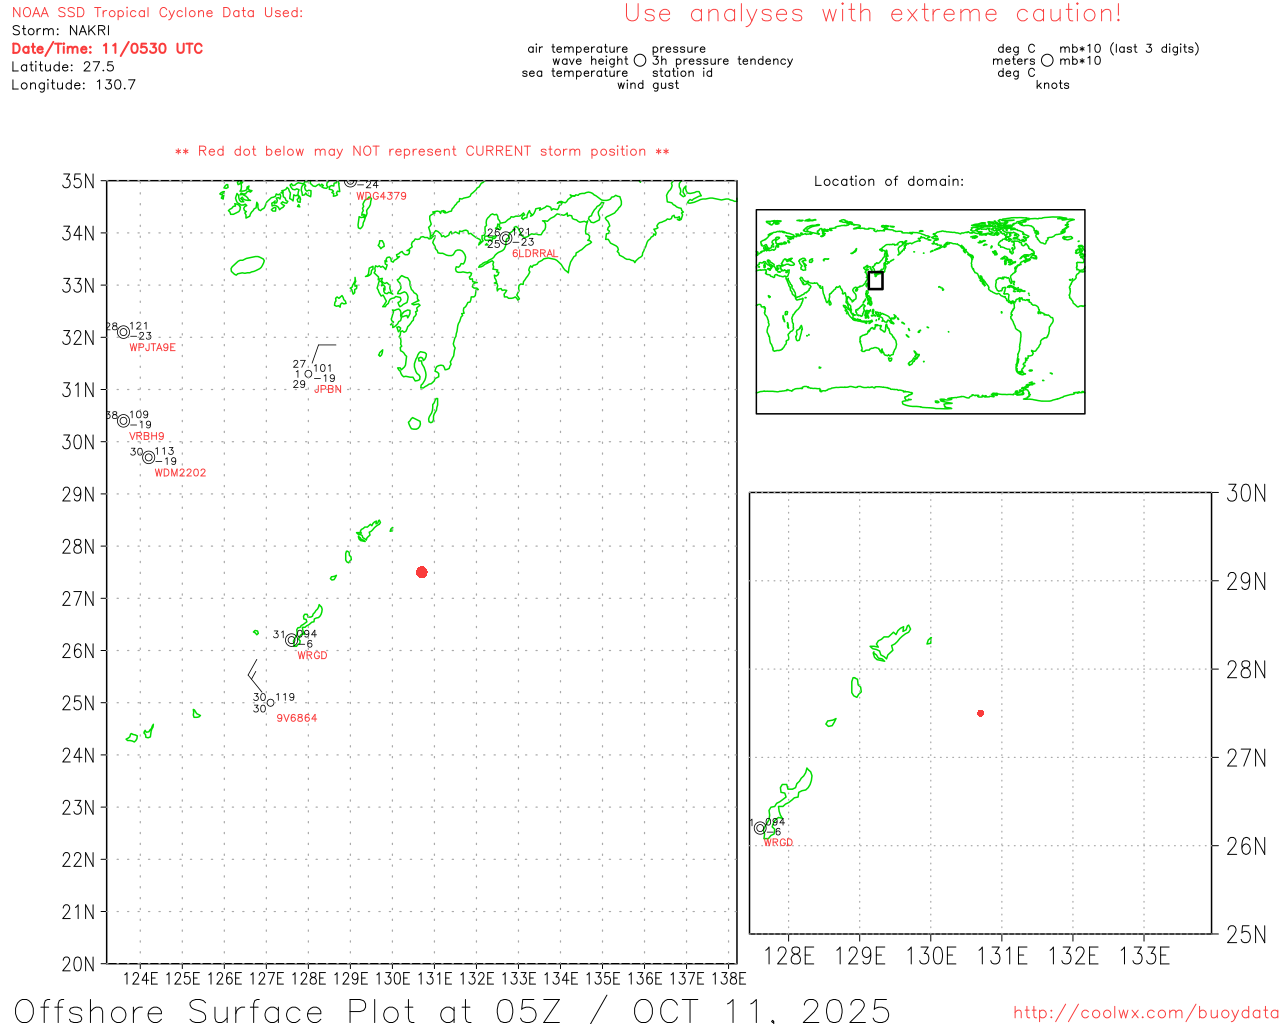The width and height of the screenshot is (1280, 1024).
Task: Select the WDM2202 station marker circle
Action: click(148, 458)
